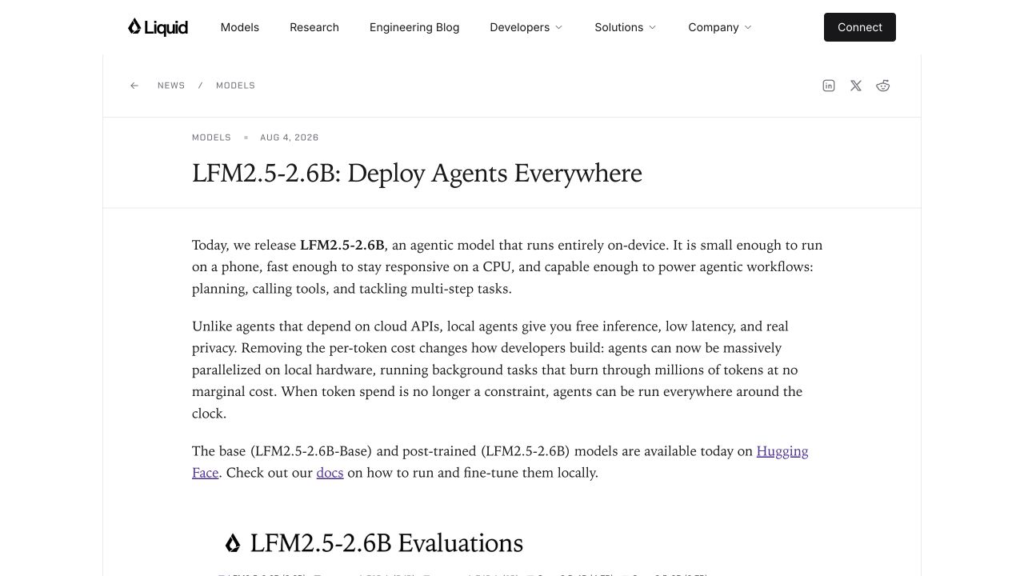This screenshot has width=1024, height=576.
Task: Click the Connect button
Action: tap(859, 27)
